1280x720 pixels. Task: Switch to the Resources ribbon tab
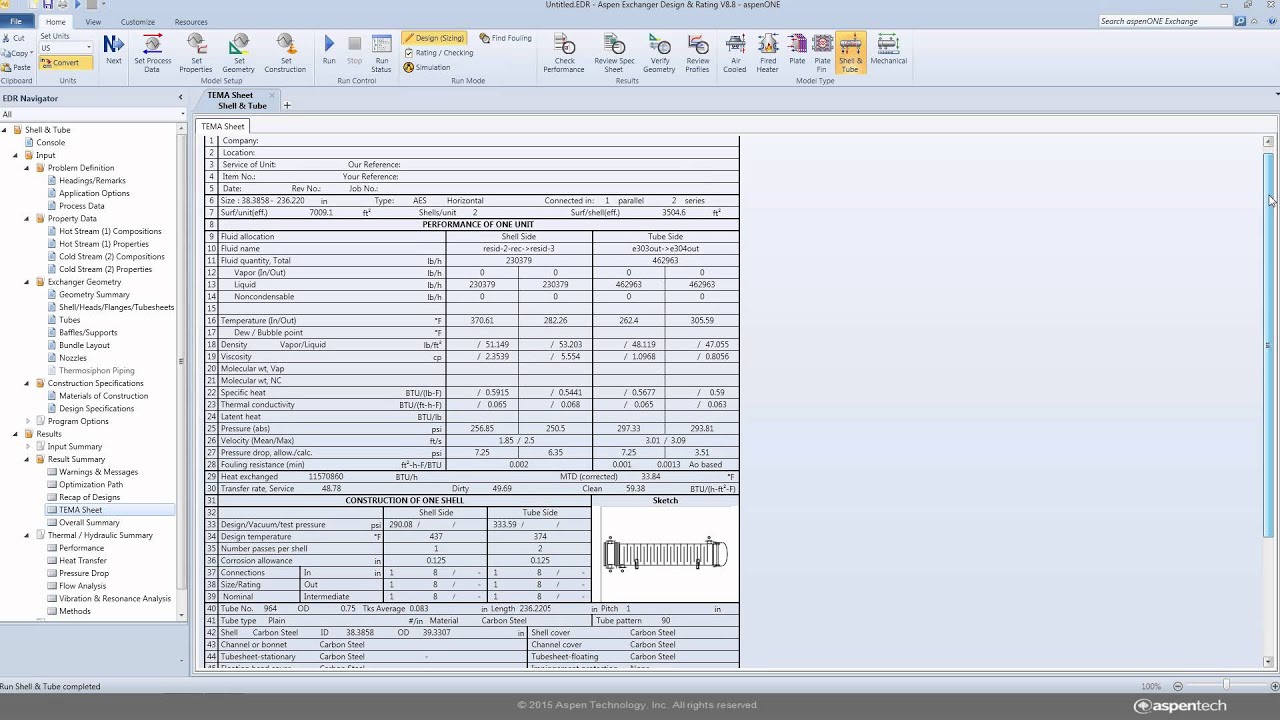point(191,22)
